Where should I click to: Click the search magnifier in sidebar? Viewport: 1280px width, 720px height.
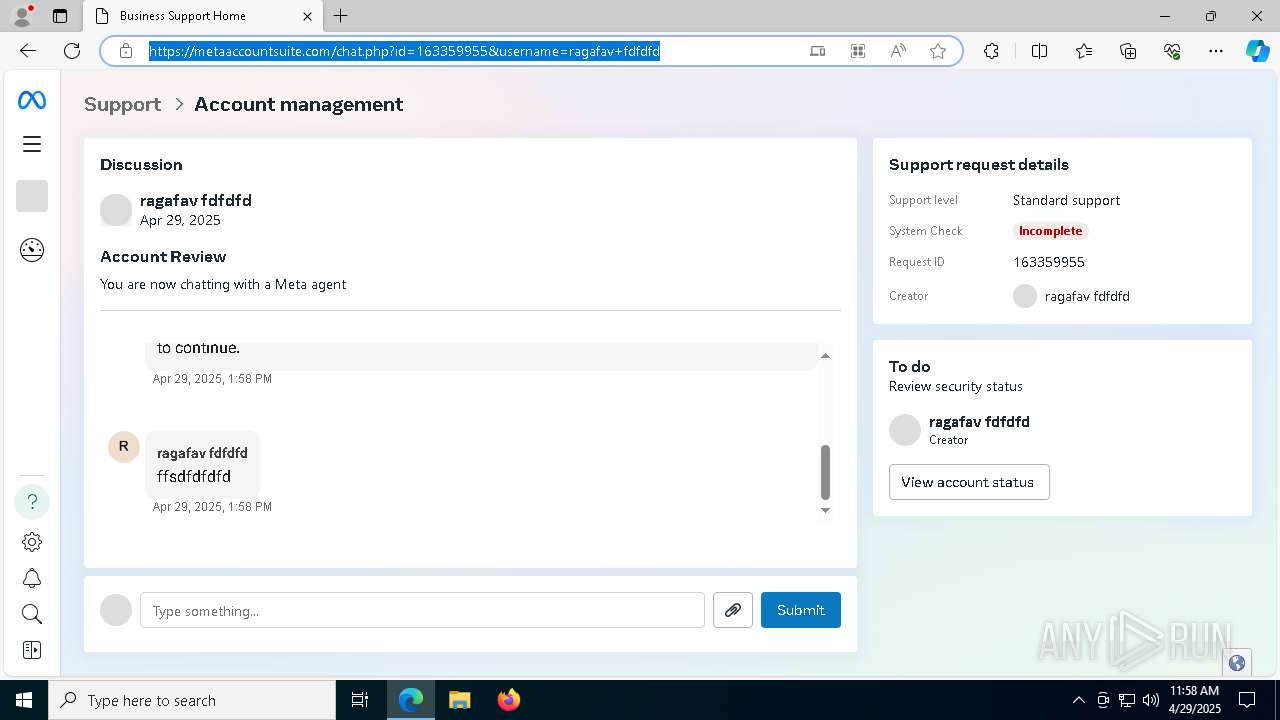32,614
